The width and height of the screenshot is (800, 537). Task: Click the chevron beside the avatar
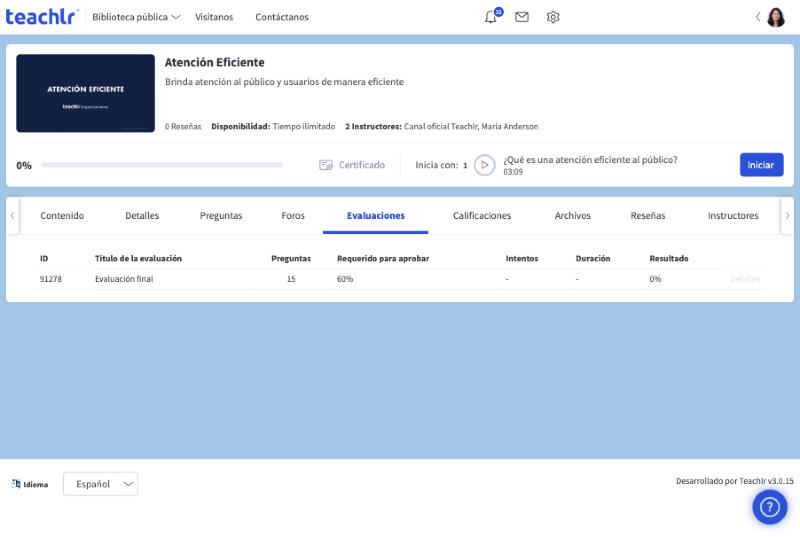coord(758,17)
